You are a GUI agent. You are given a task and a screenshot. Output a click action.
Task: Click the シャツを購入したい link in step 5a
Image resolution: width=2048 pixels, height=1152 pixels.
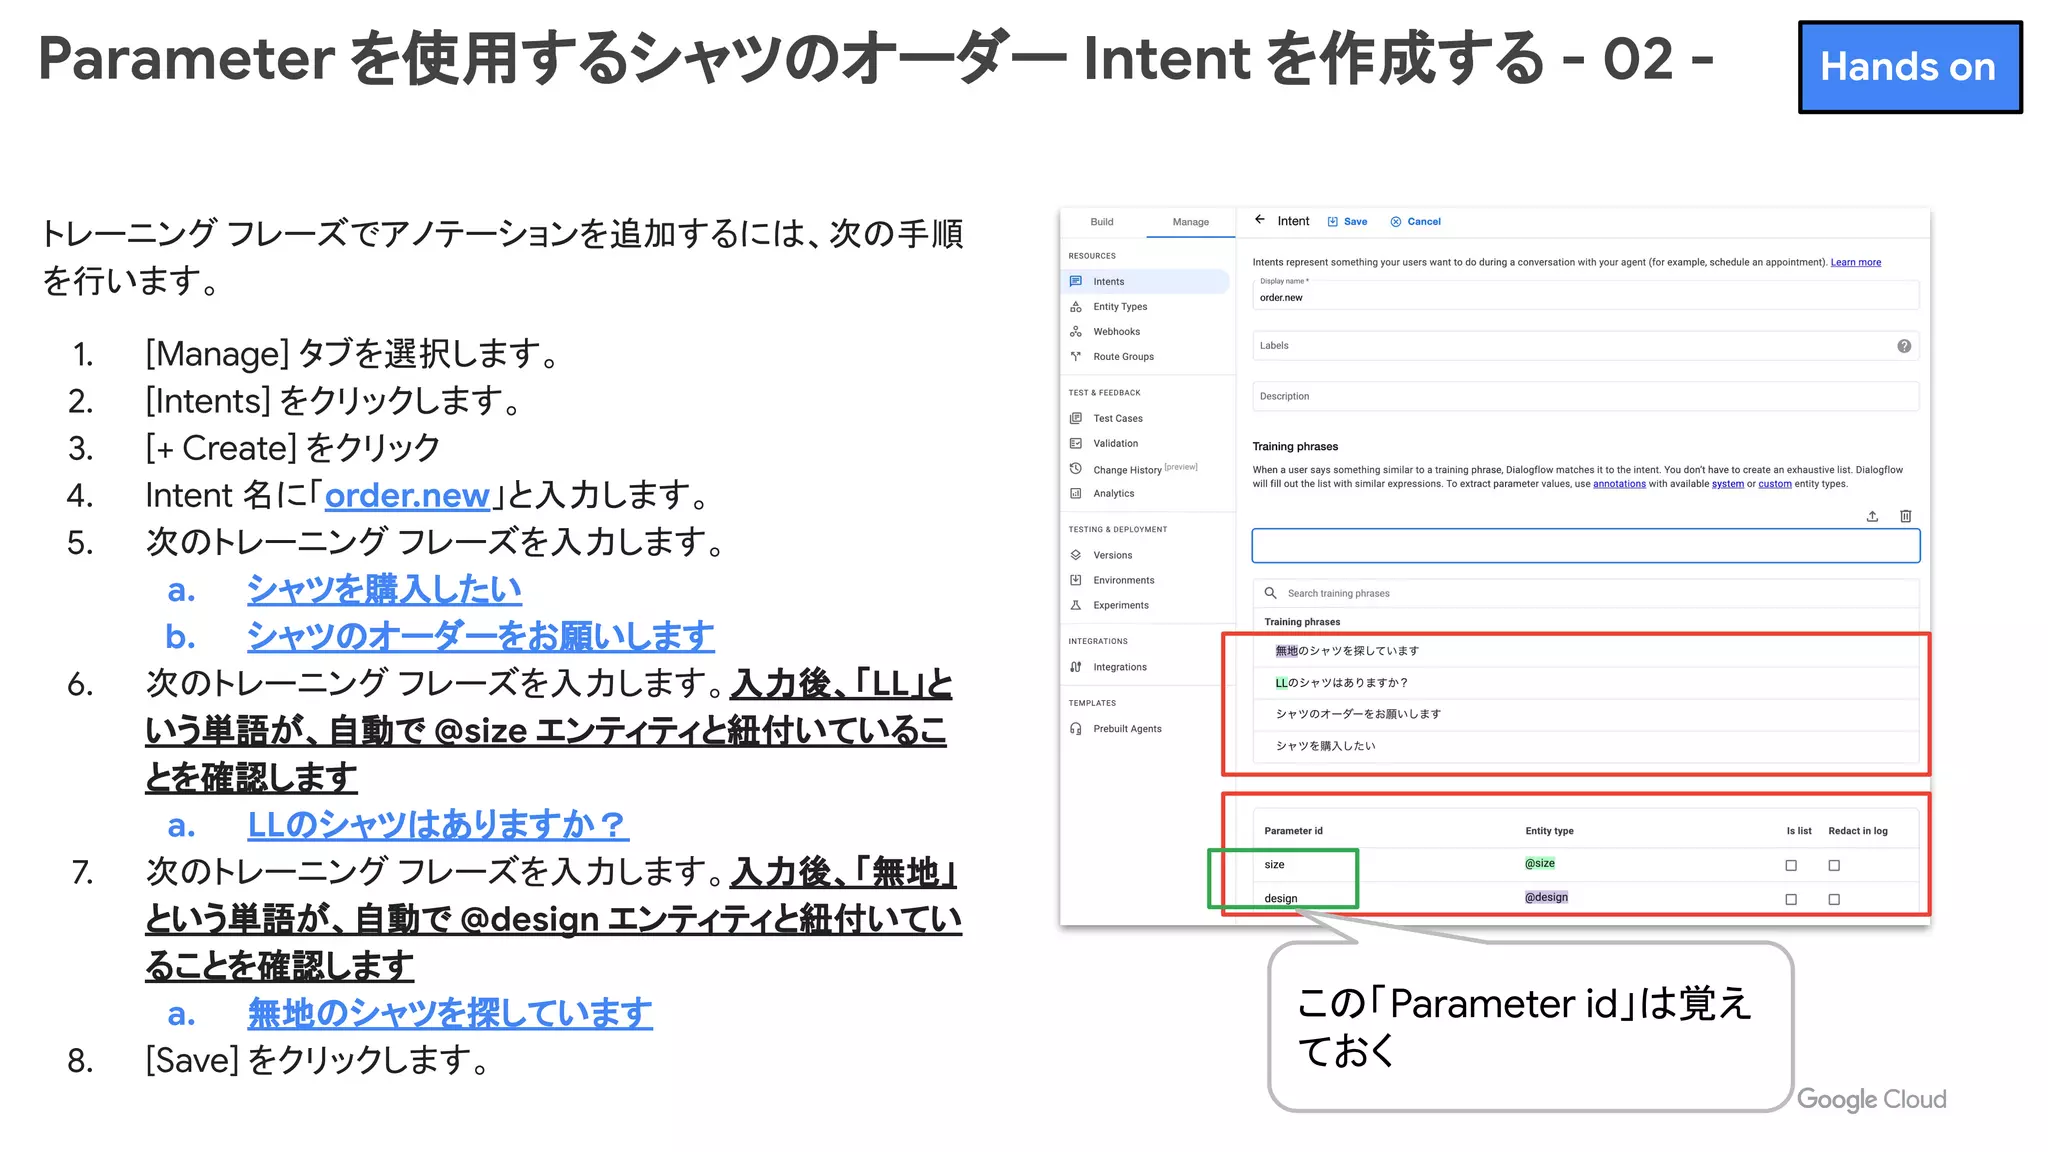(x=384, y=589)
